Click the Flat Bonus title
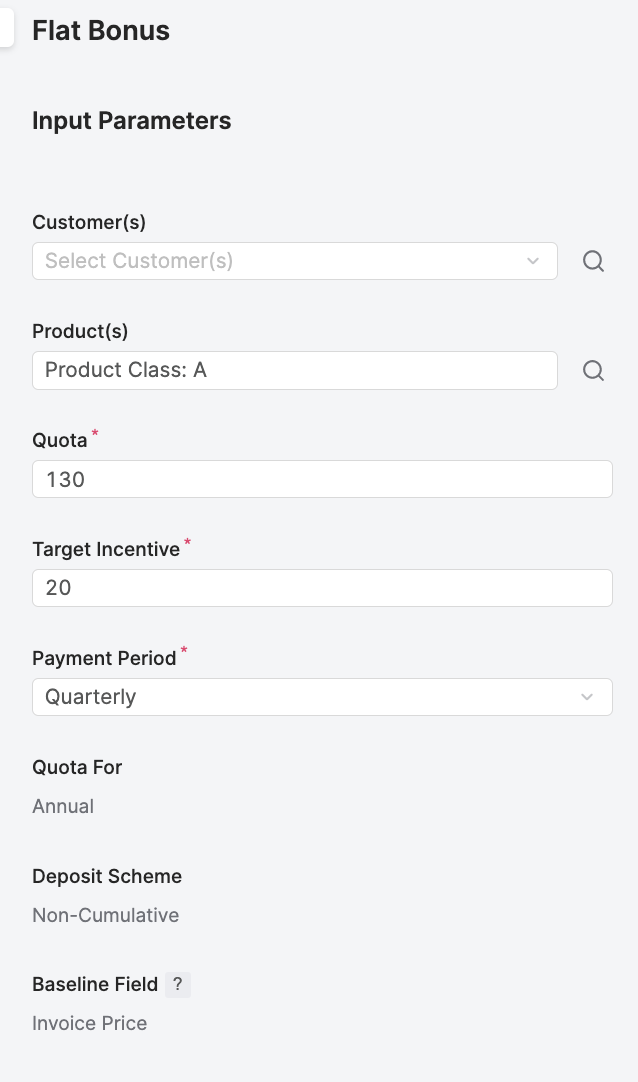The image size is (638, 1082). (x=101, y=31)
